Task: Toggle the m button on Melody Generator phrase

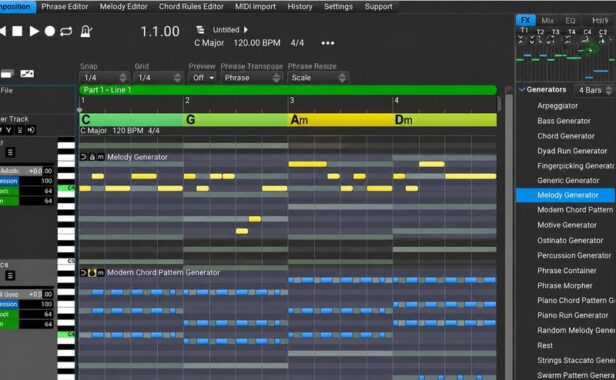Action: tap(101, 157)
